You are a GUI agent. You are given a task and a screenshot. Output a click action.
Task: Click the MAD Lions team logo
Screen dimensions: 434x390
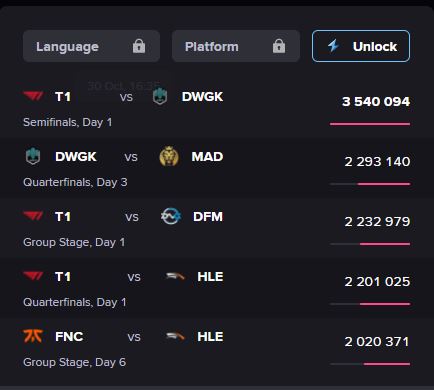(x=169, y=156)
